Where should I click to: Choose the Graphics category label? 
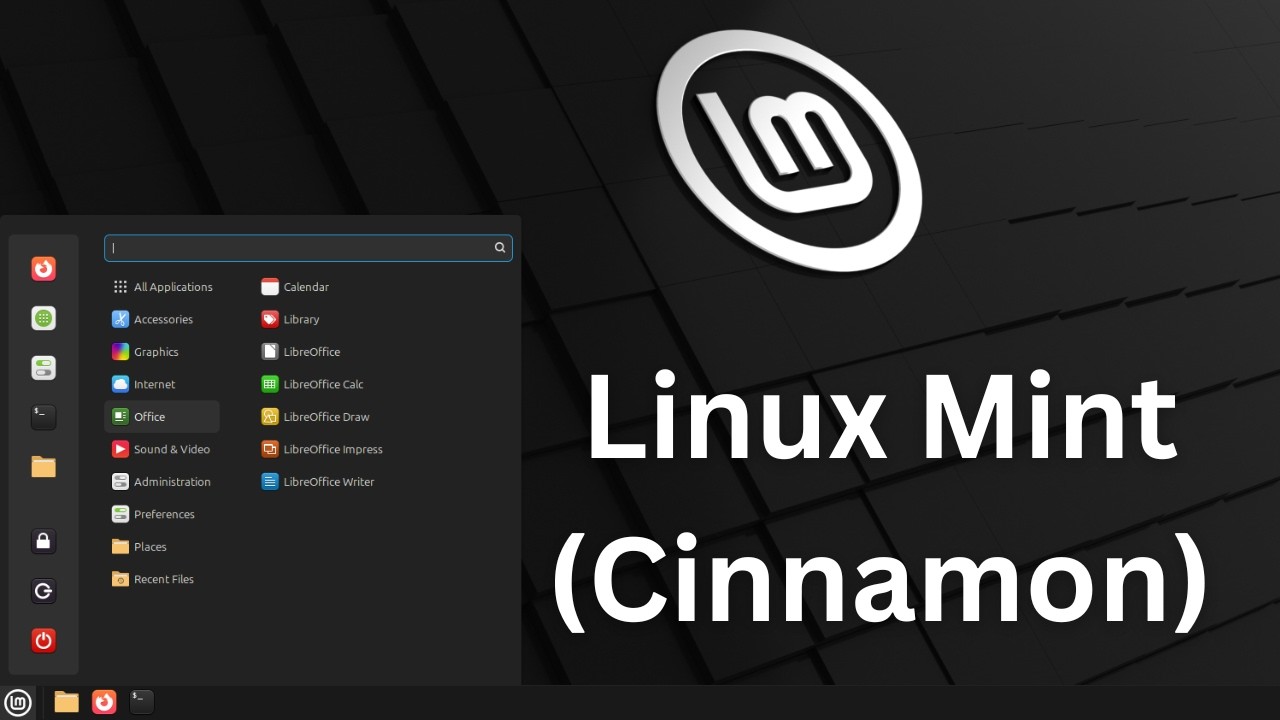tap(156, 352)
